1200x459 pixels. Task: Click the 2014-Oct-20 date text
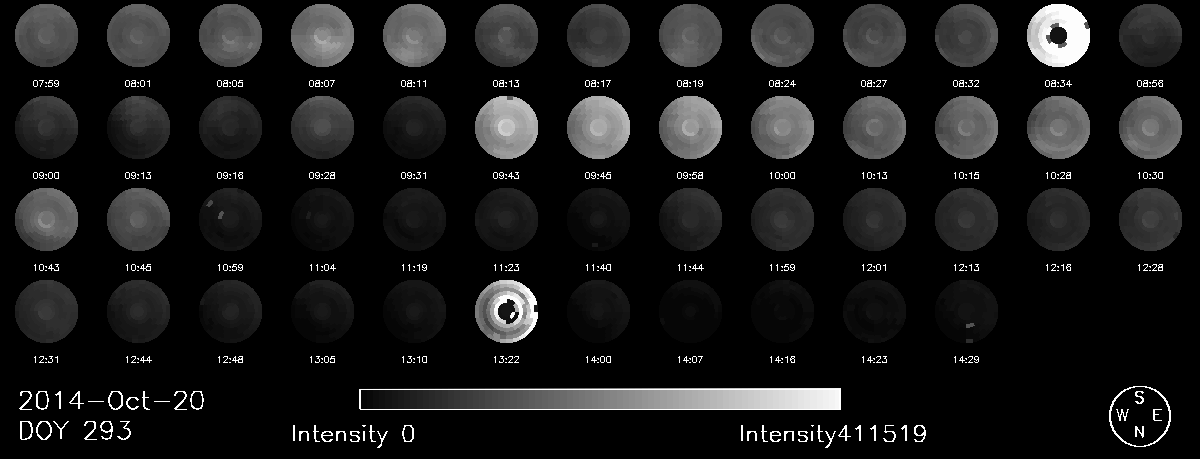112,402
